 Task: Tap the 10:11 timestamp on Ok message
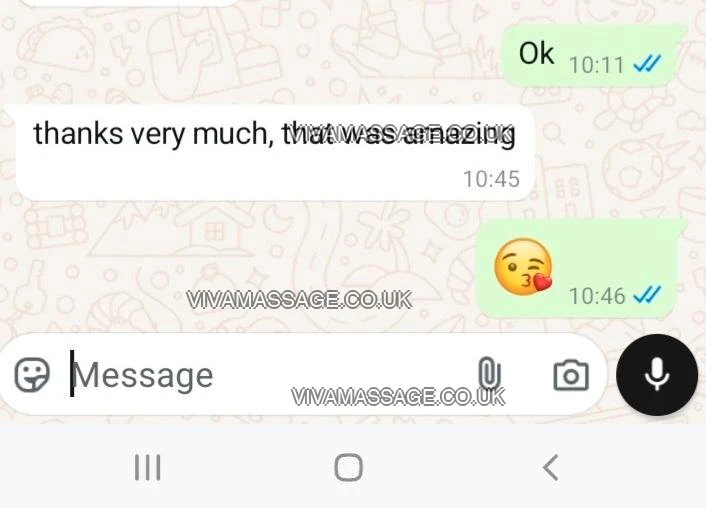tap(596, 65)
